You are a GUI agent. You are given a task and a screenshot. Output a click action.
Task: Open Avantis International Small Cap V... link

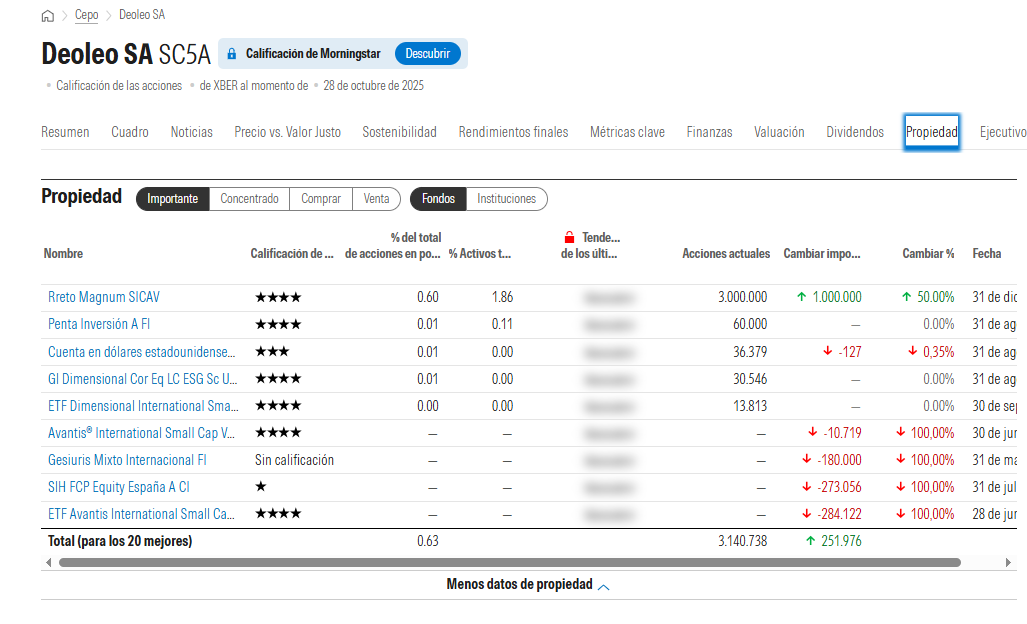point(141,433)
